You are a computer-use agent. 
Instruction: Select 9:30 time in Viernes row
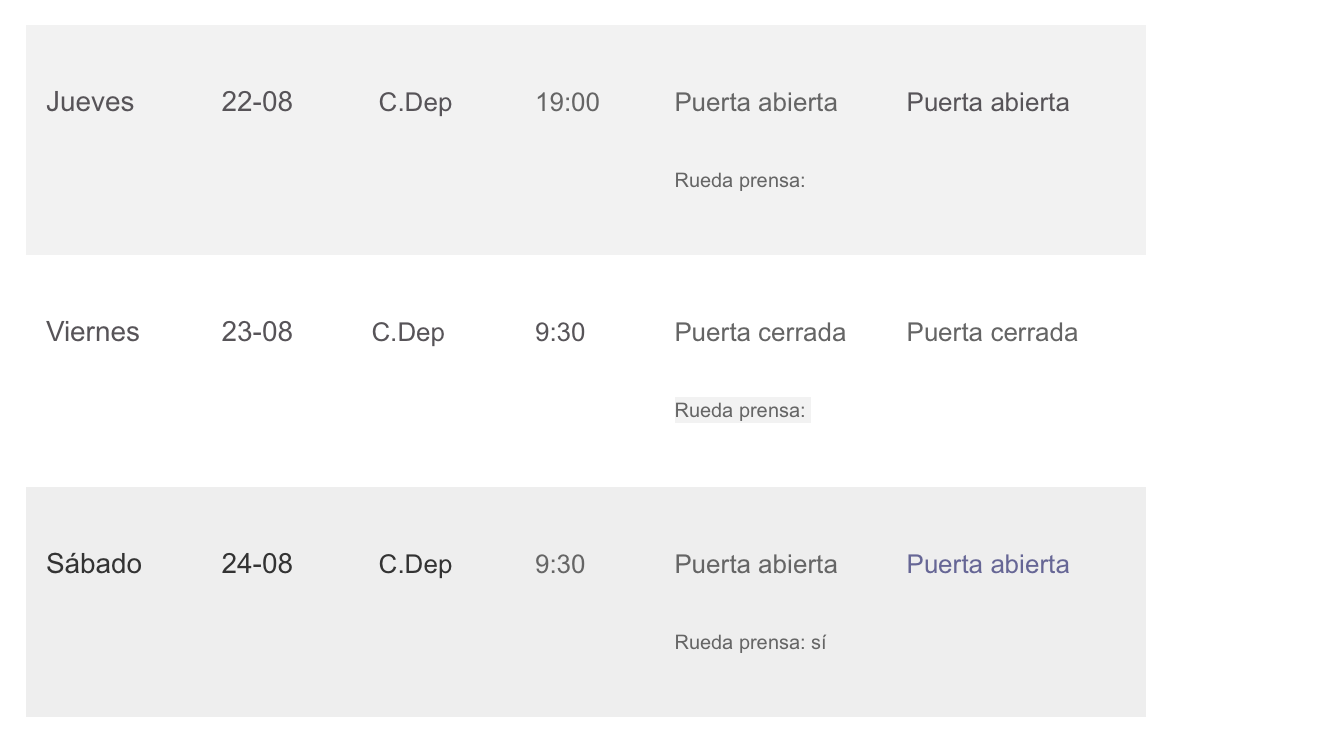pyautogui.click(x=560, y=333)
